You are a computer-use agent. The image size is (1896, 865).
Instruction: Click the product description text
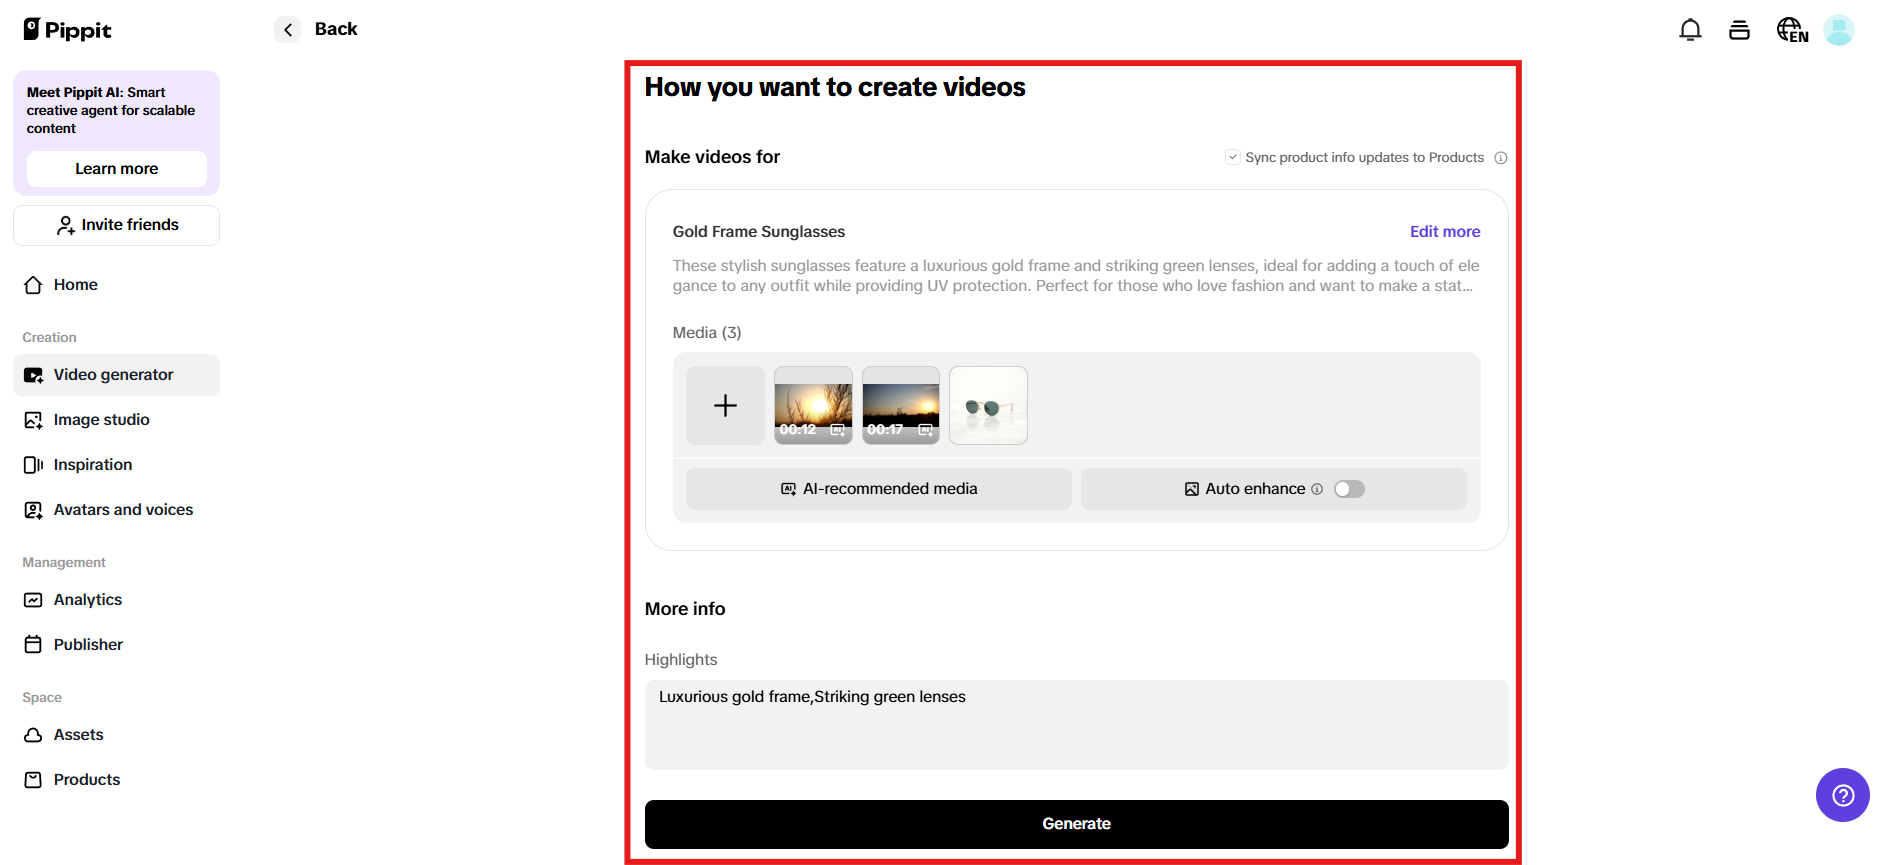[x=1076, y=276]
